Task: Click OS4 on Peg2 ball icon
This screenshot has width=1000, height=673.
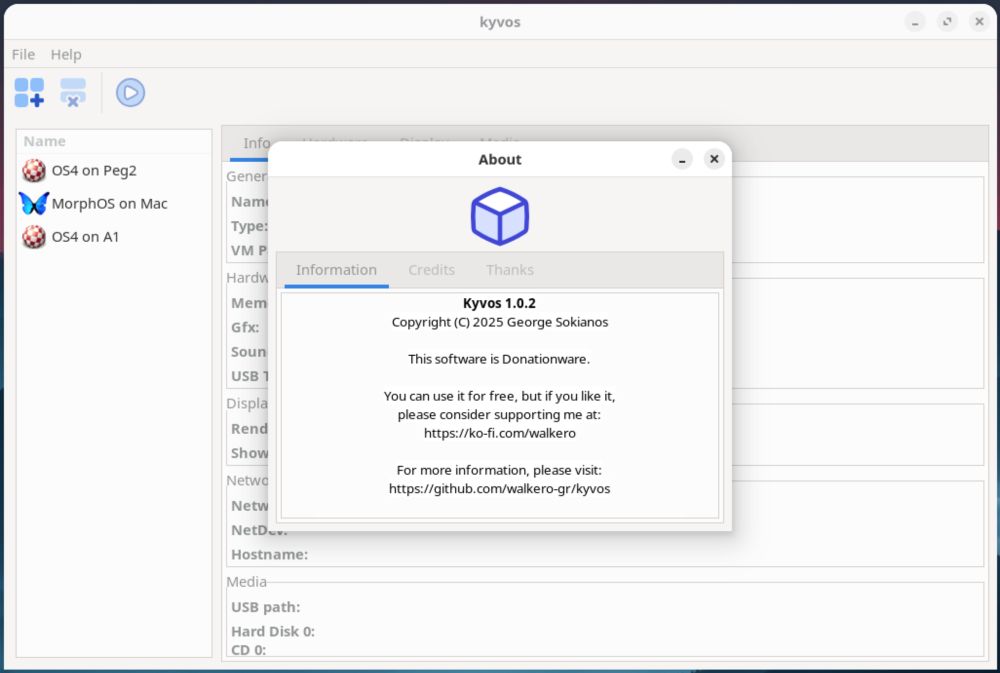Action: [34, 170]
